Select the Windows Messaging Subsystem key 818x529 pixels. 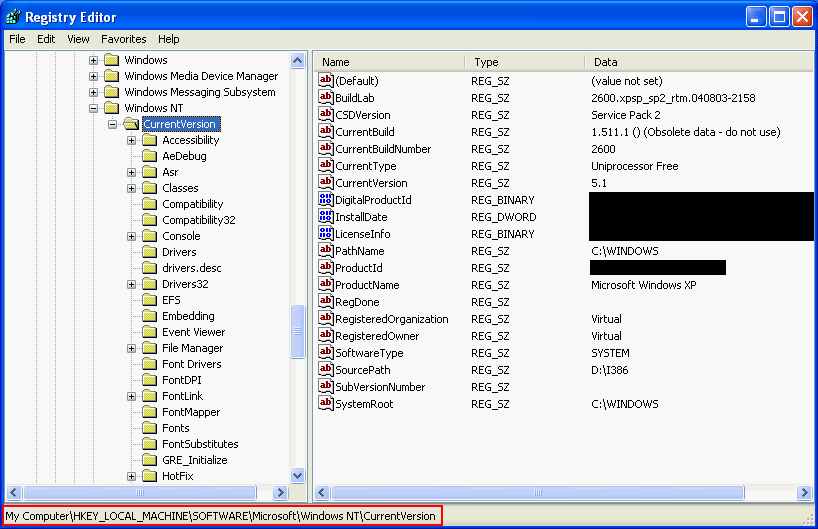pyautogui.click(x=200, y=92)
